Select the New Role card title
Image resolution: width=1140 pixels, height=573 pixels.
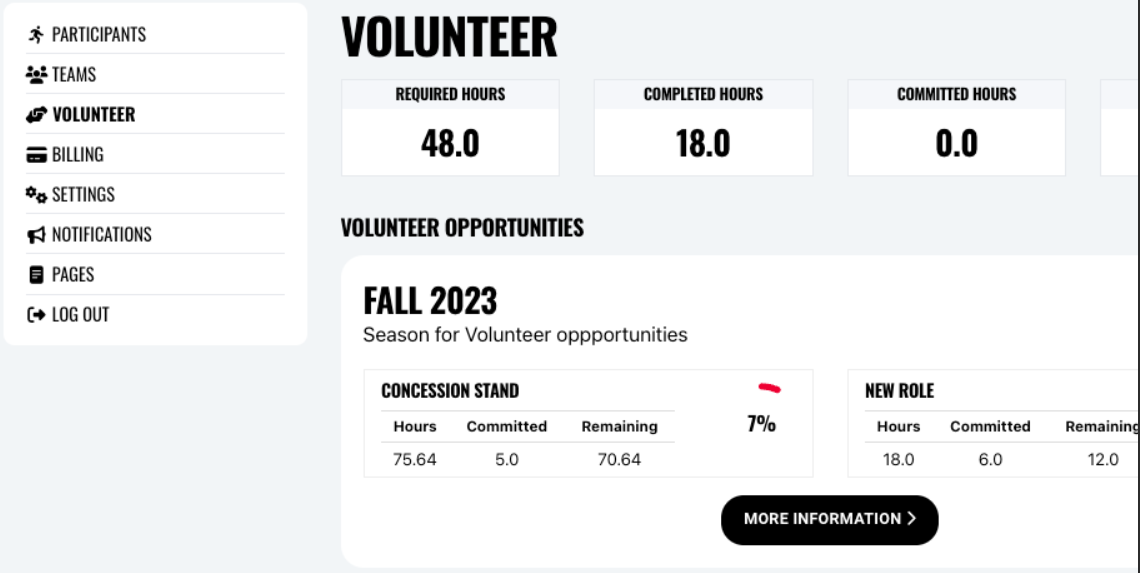point(899,391)
